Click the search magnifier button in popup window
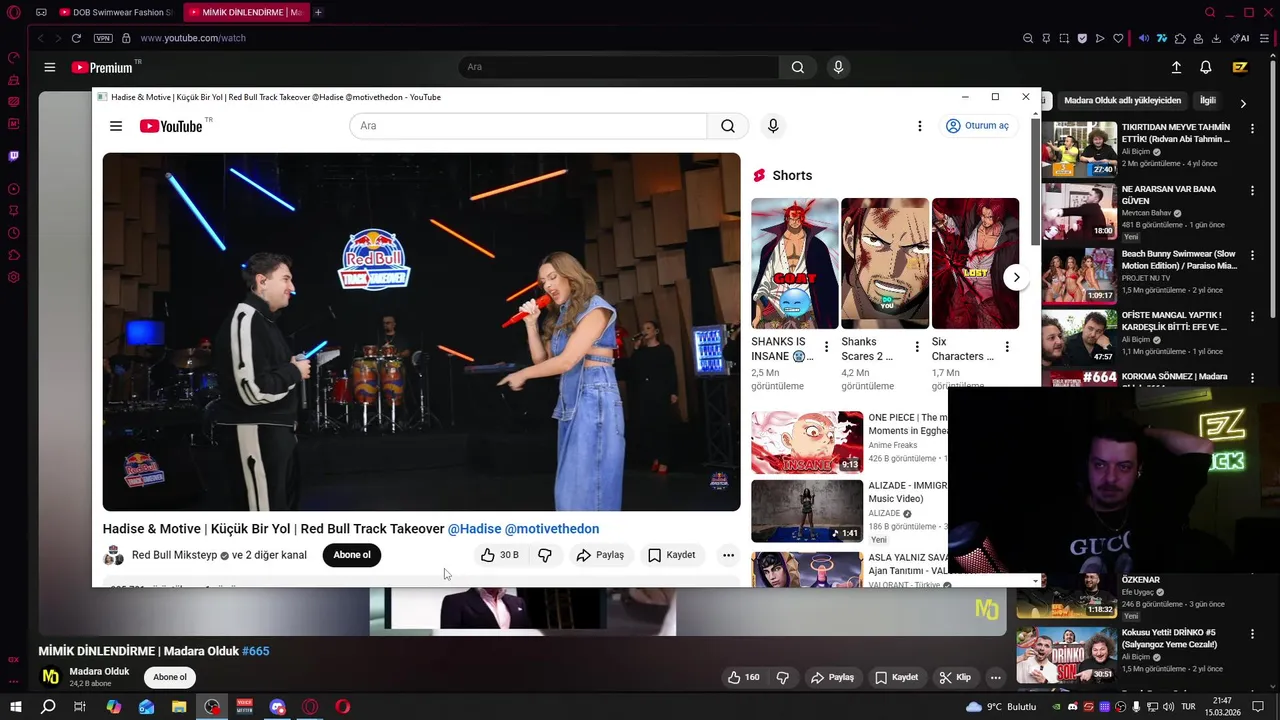Screen dimensions: 1280x720 (728, 126)
